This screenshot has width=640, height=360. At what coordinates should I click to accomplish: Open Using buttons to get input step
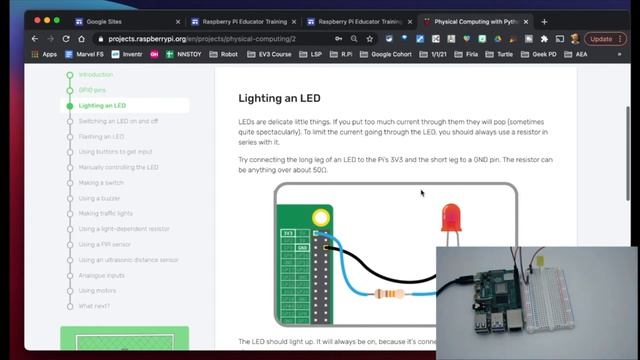click(115, 152)
